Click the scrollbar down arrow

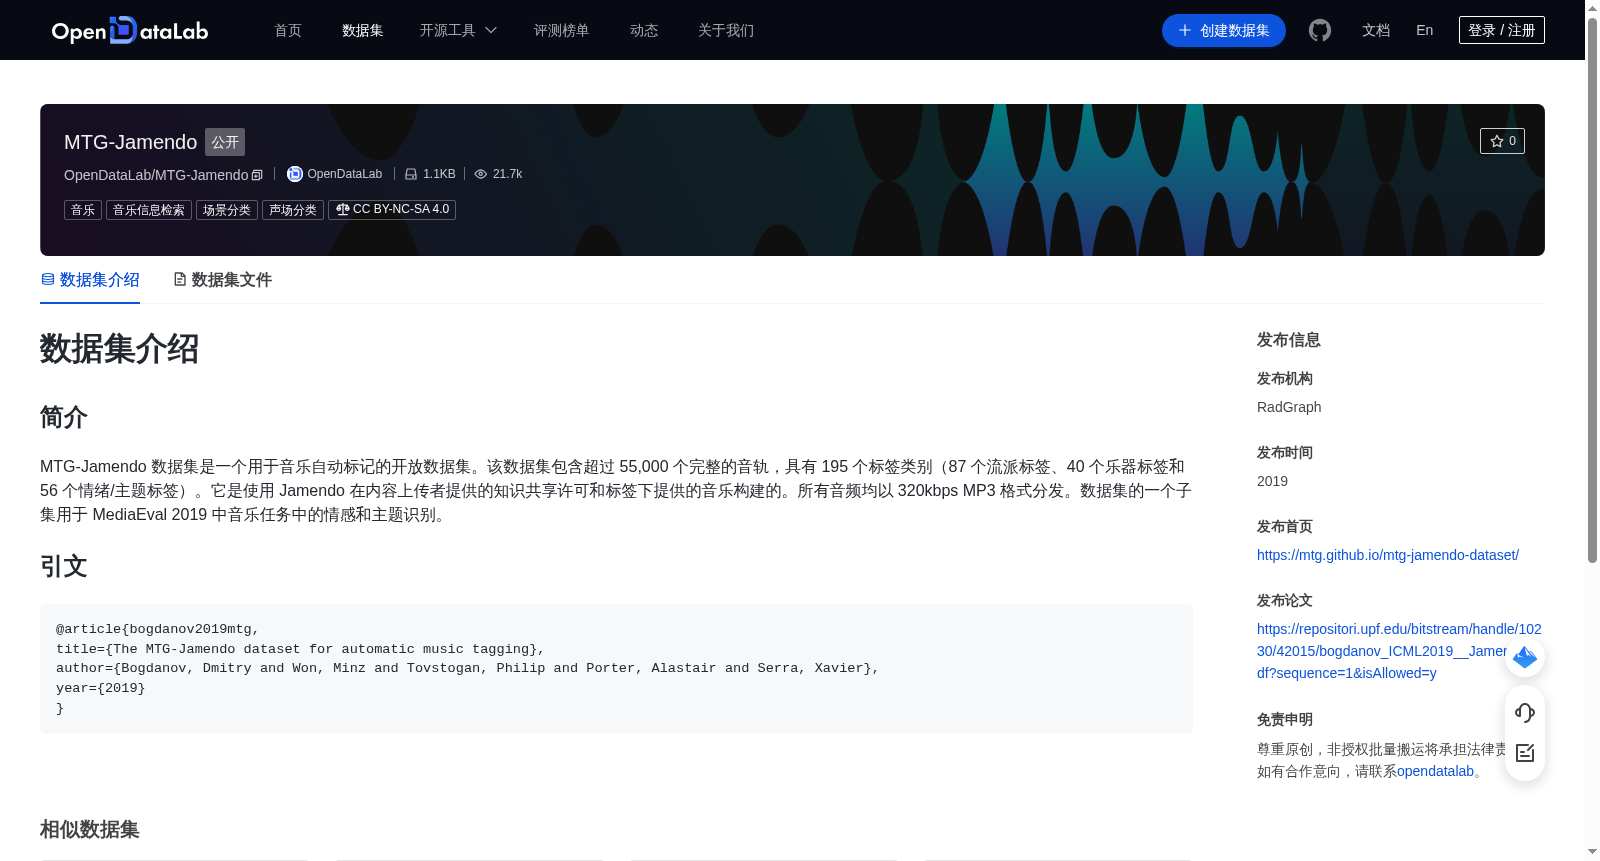pos(1592,853)
